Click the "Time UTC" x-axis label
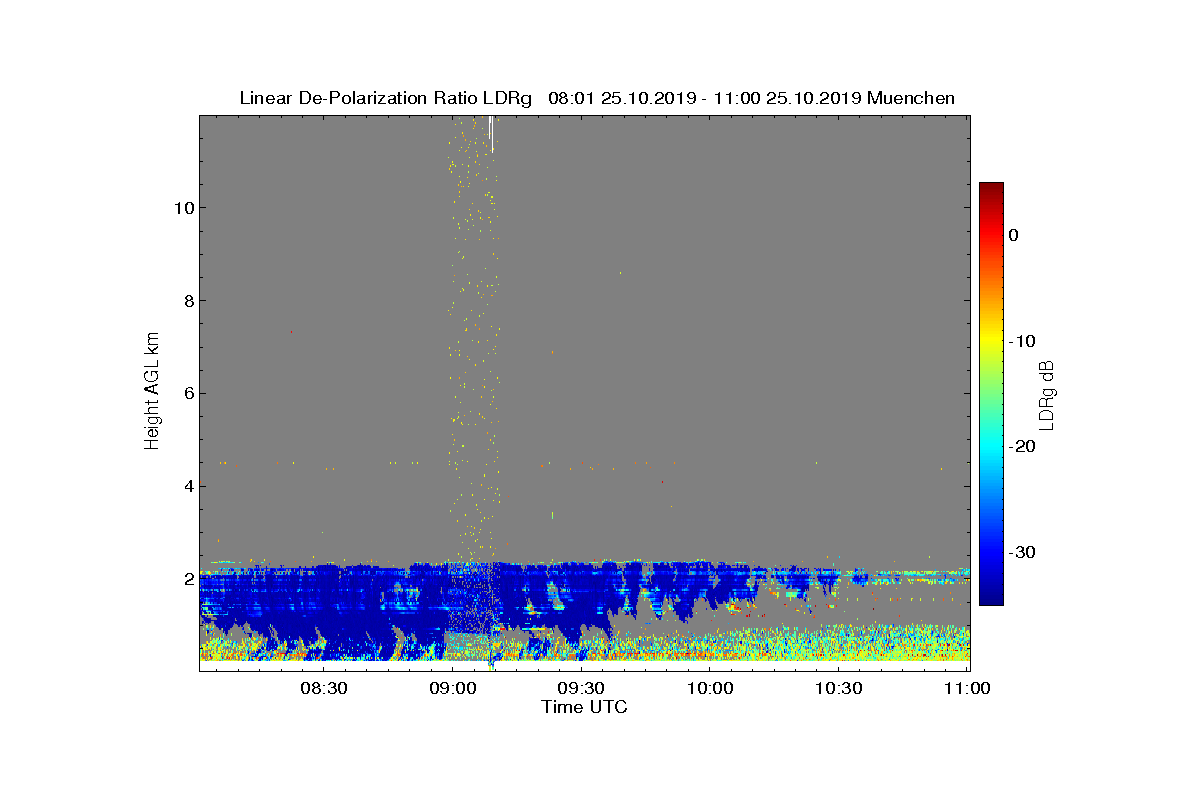Viewport: 1200px width, 800px height. click(585, 707)
